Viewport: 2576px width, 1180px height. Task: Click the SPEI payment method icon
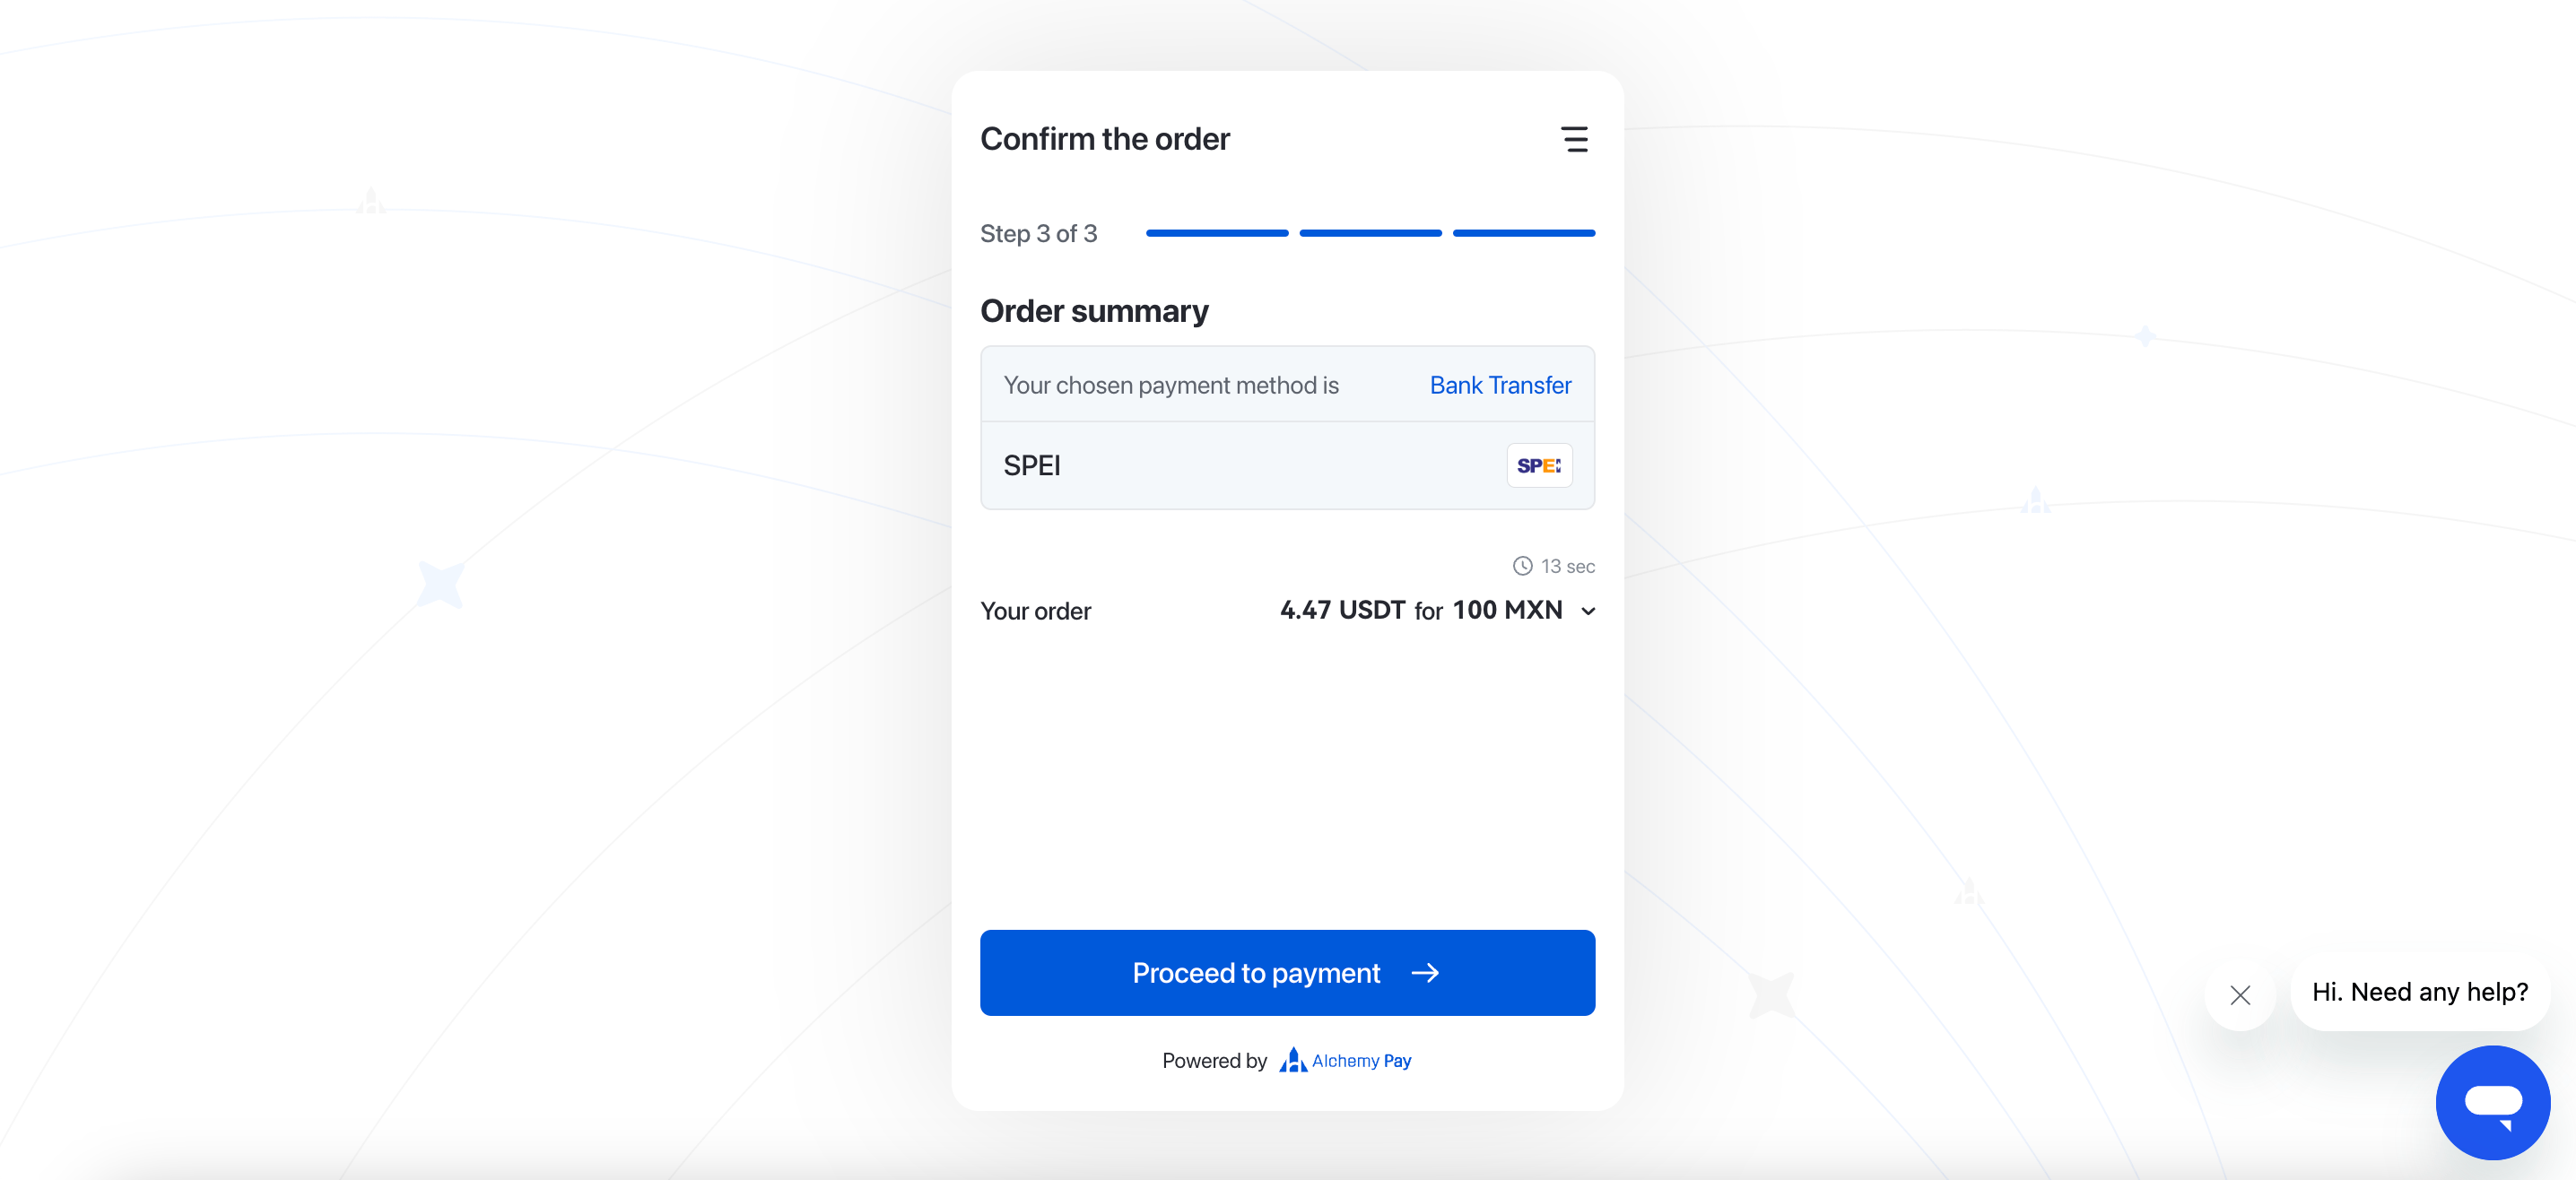[1537, 465]
